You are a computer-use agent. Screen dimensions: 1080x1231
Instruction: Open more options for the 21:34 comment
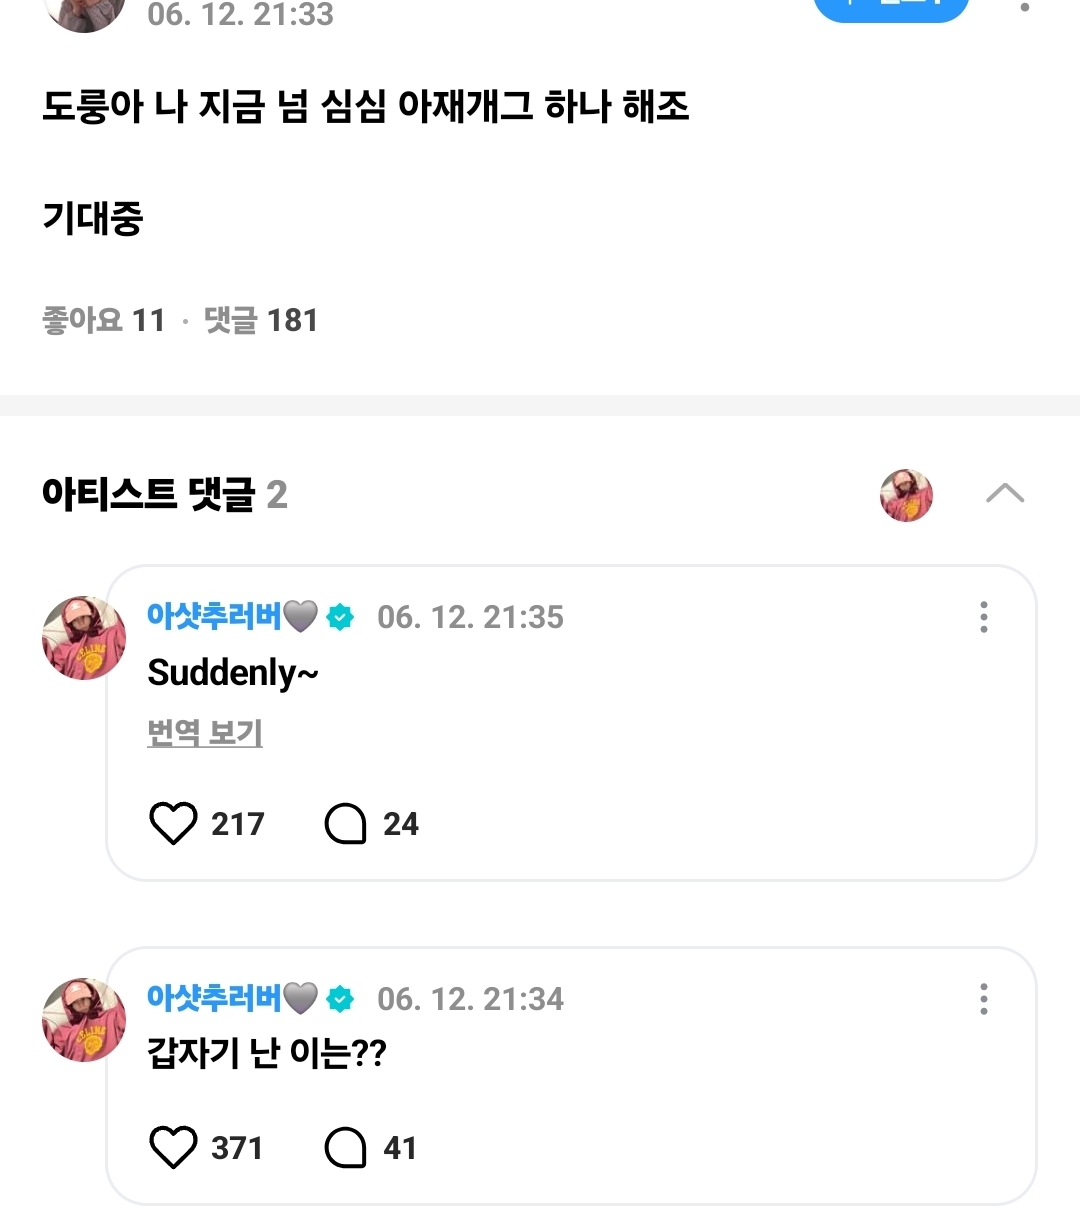point(984,999)
